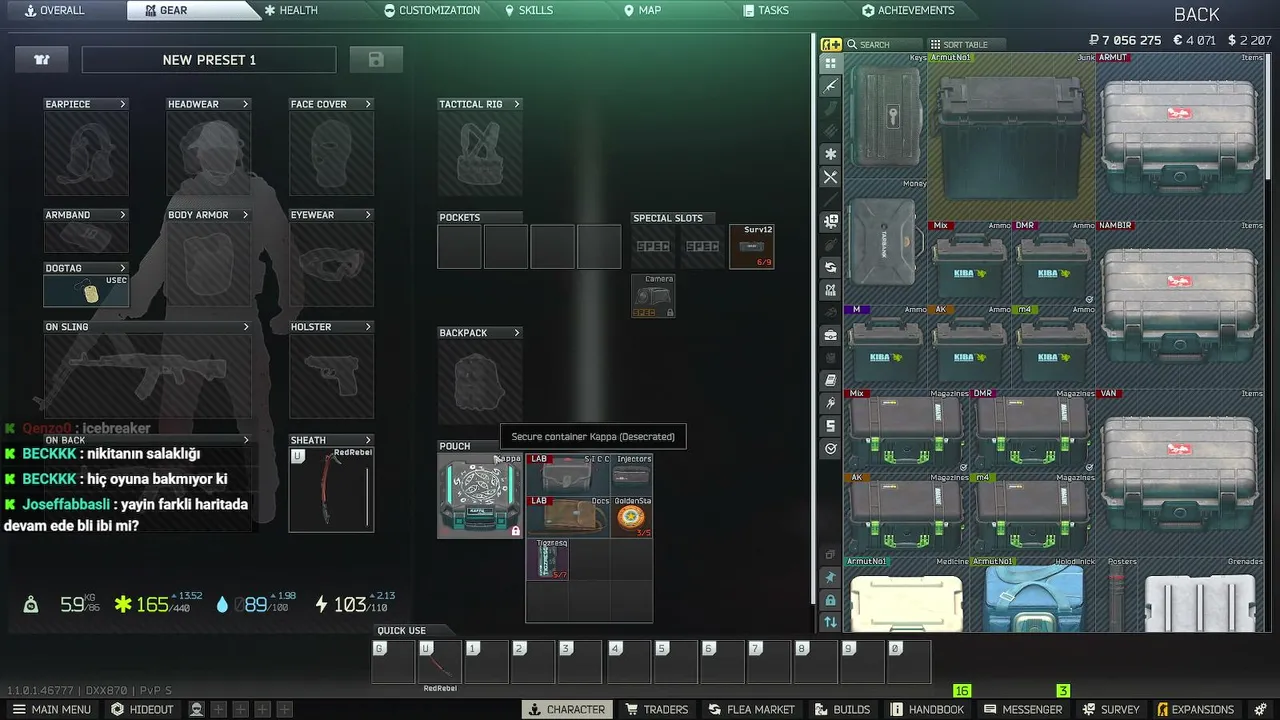Open the BUILDS screen

point(842,709)
